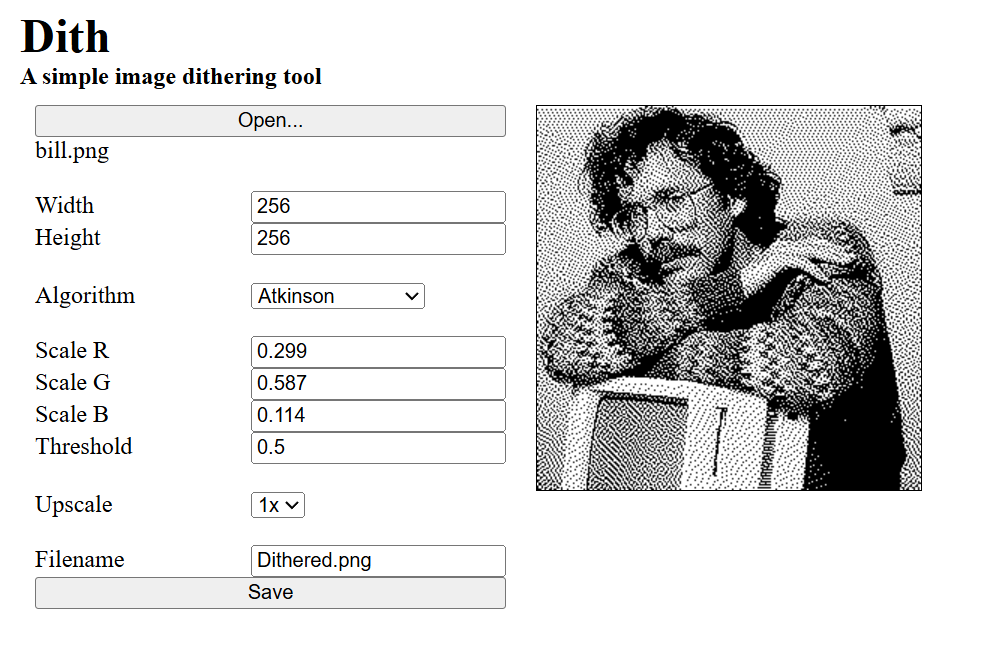Click the Threshold label
Viewport: 1001px width, 672px height.
(84, 447)
